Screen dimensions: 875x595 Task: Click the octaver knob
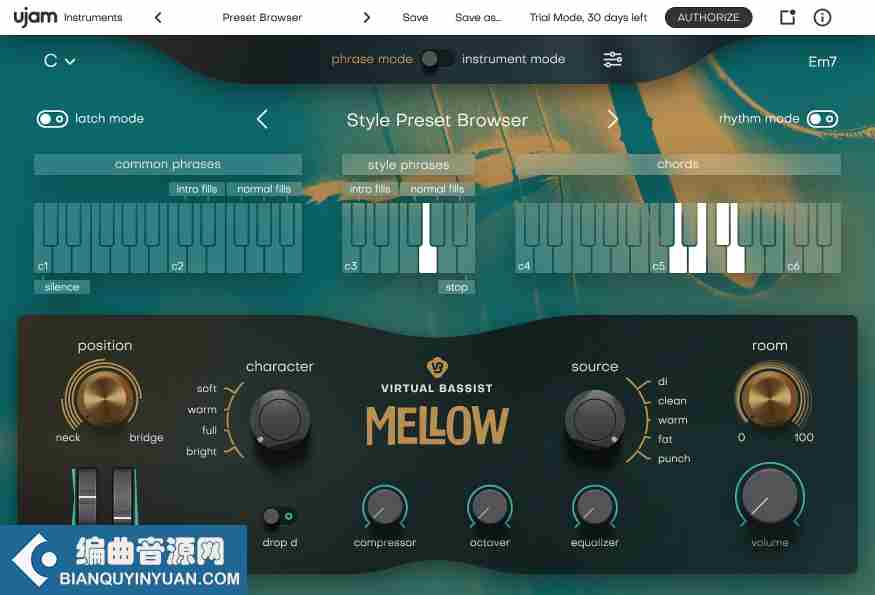click(x=489, y=507)
